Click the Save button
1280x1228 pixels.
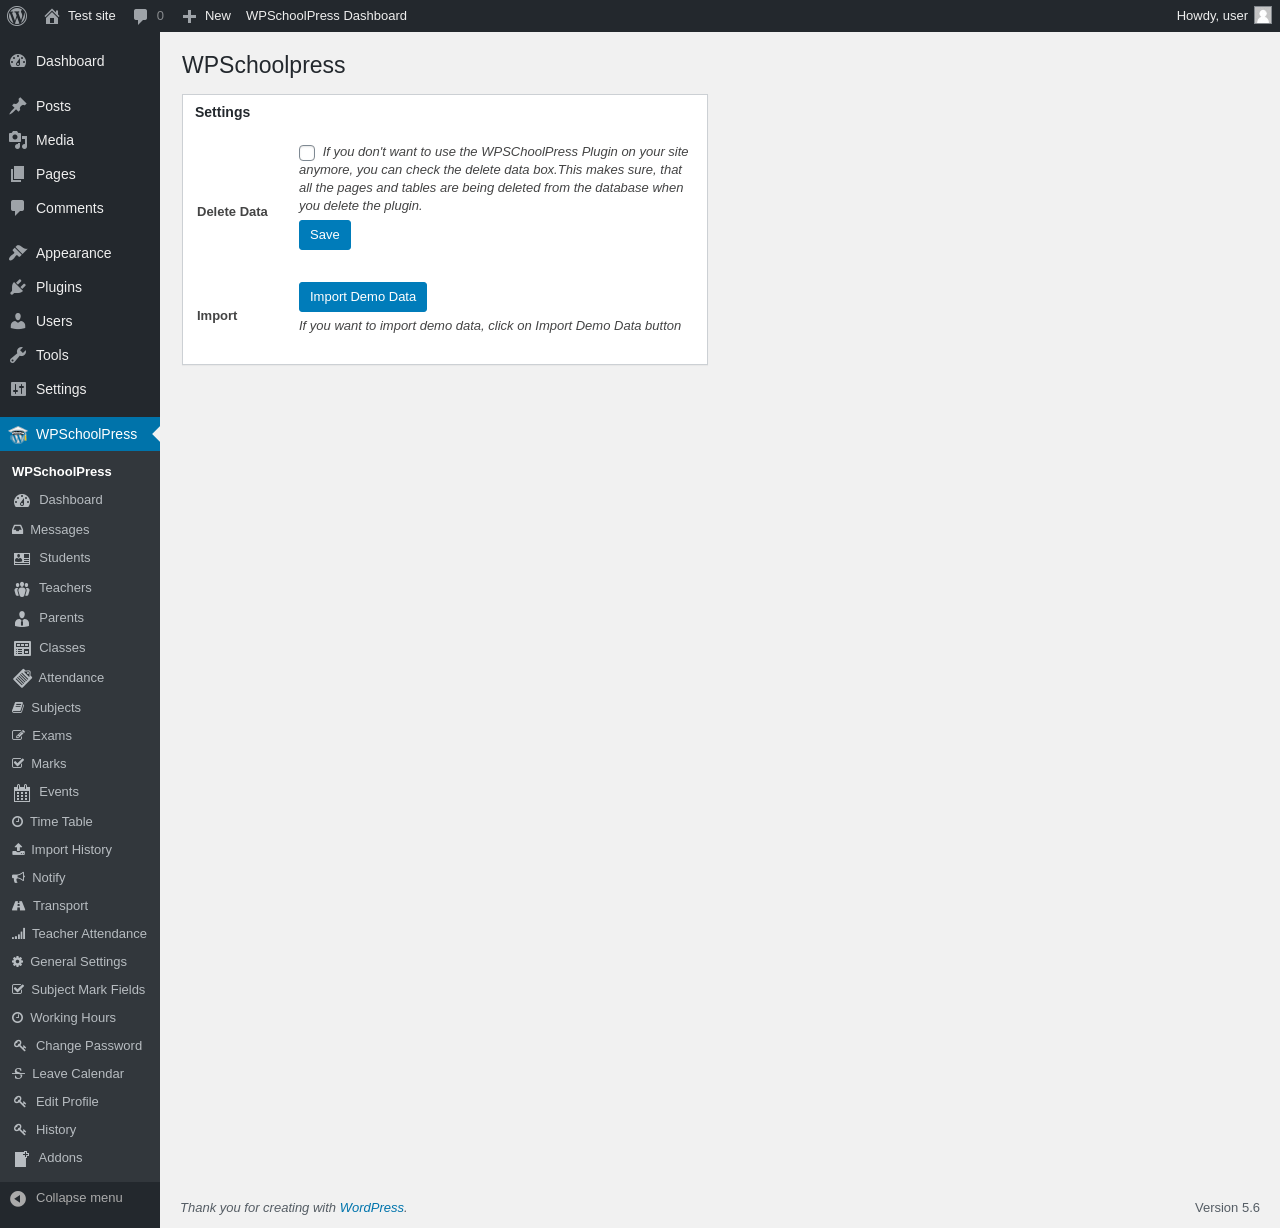(x=325, y=235)
